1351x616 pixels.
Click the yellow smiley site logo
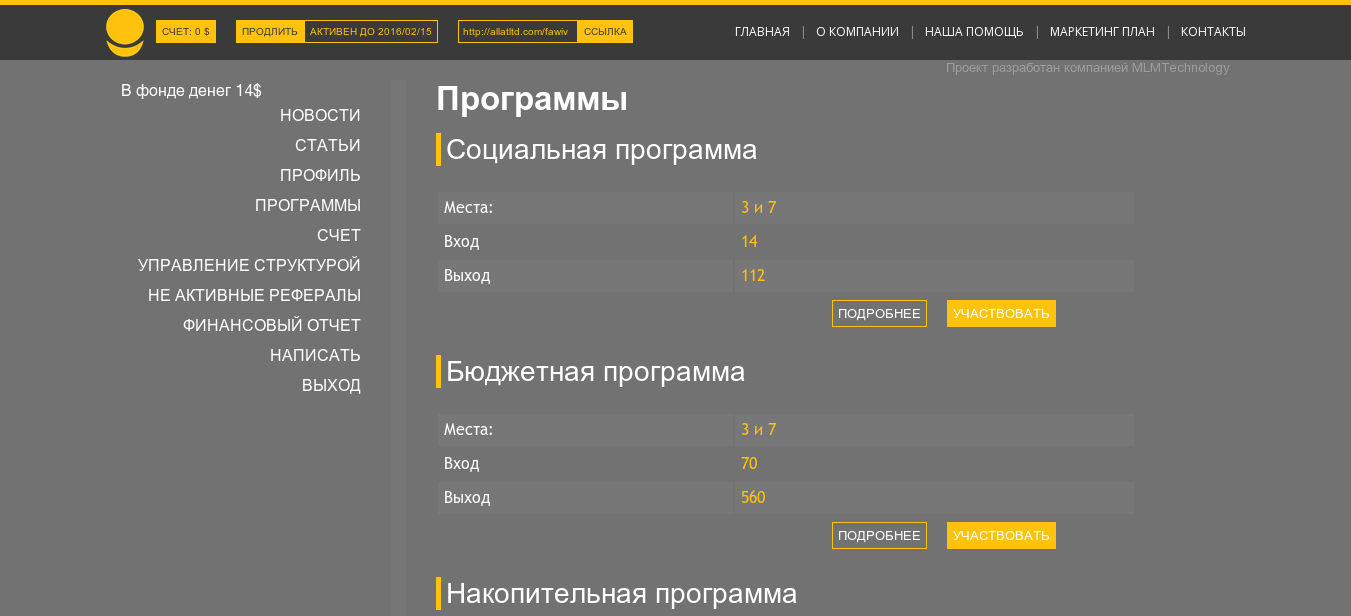click(x=125, y=33)
